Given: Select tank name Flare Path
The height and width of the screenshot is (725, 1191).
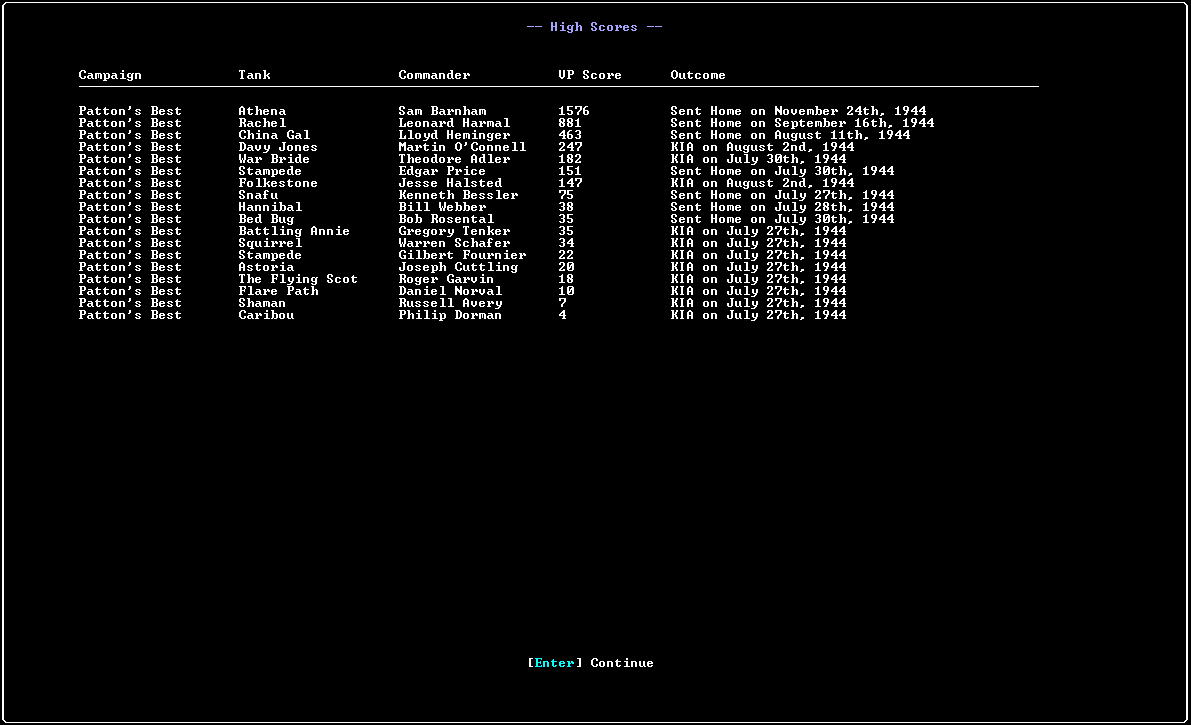Looking at the screenshot, I should (278, 291).
